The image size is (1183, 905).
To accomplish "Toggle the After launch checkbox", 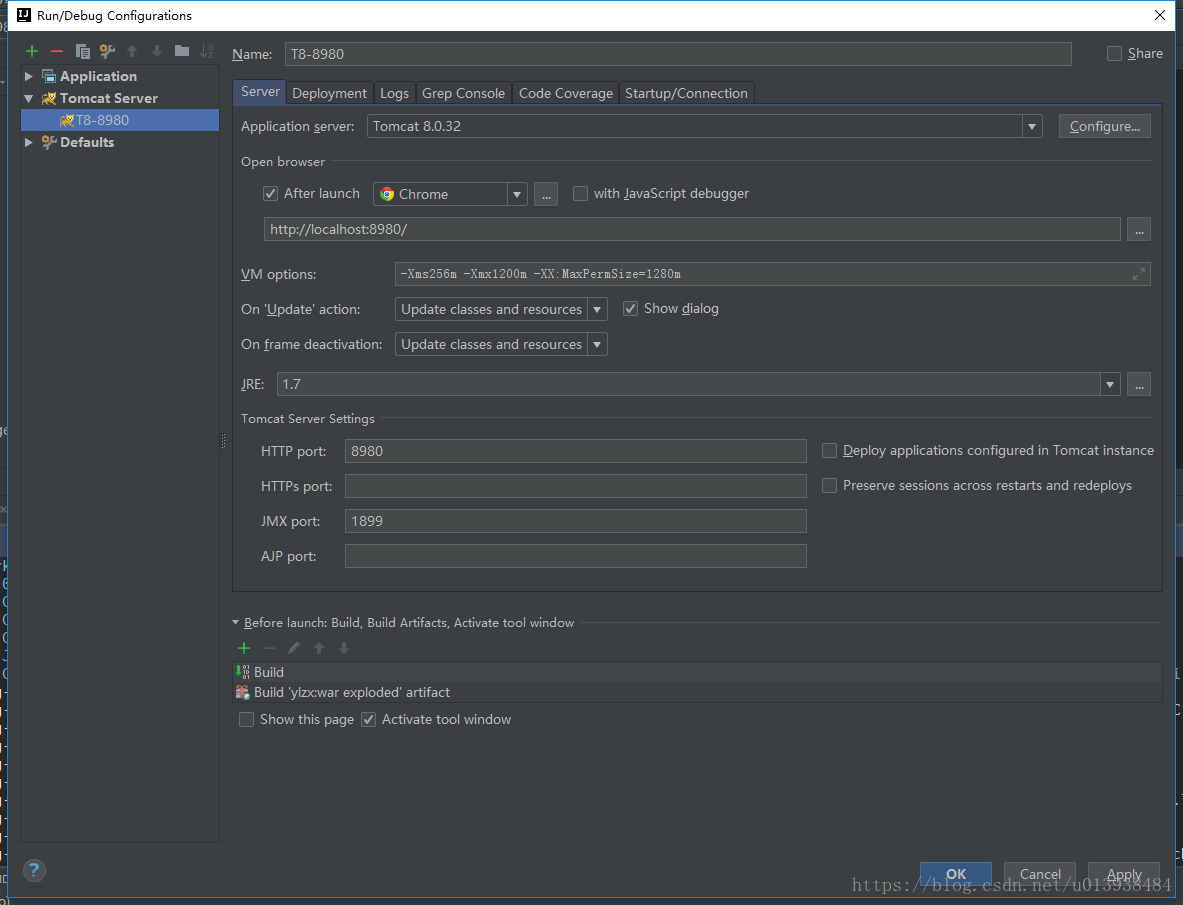I will (x=270, y=194).
